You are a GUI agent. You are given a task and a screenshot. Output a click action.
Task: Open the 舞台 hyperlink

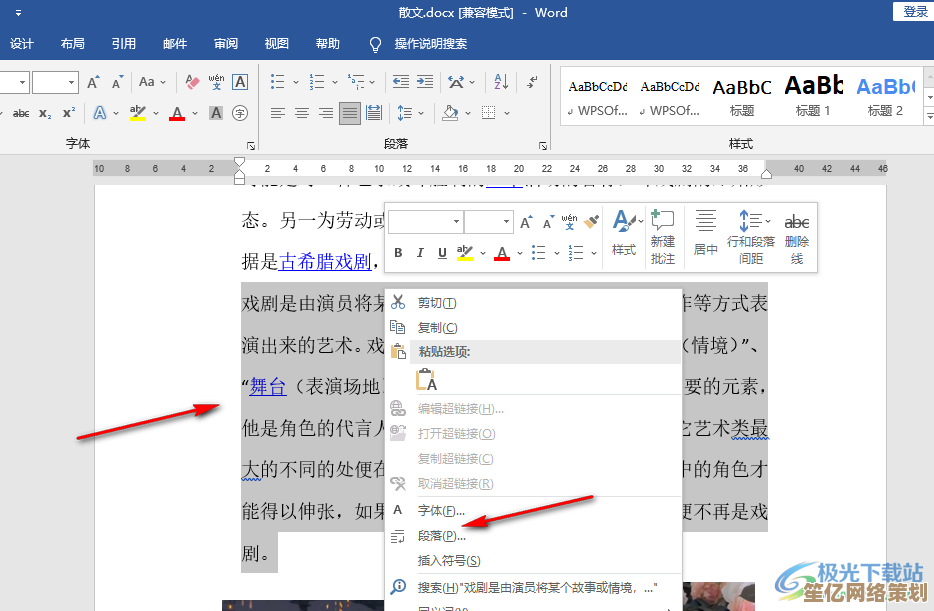[268, 386]
